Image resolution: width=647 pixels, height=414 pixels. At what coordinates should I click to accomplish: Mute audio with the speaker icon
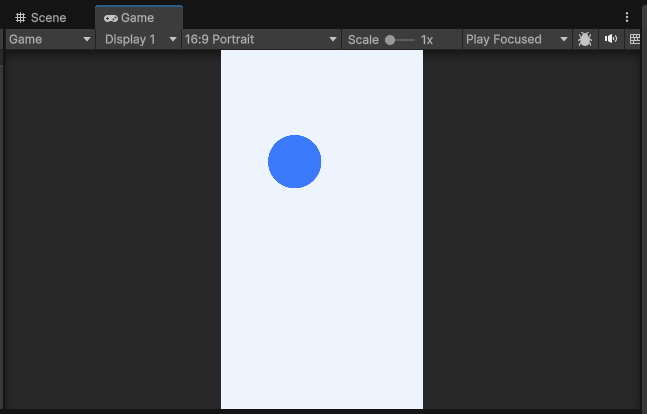pyautogui.click(x=611, y=39)
